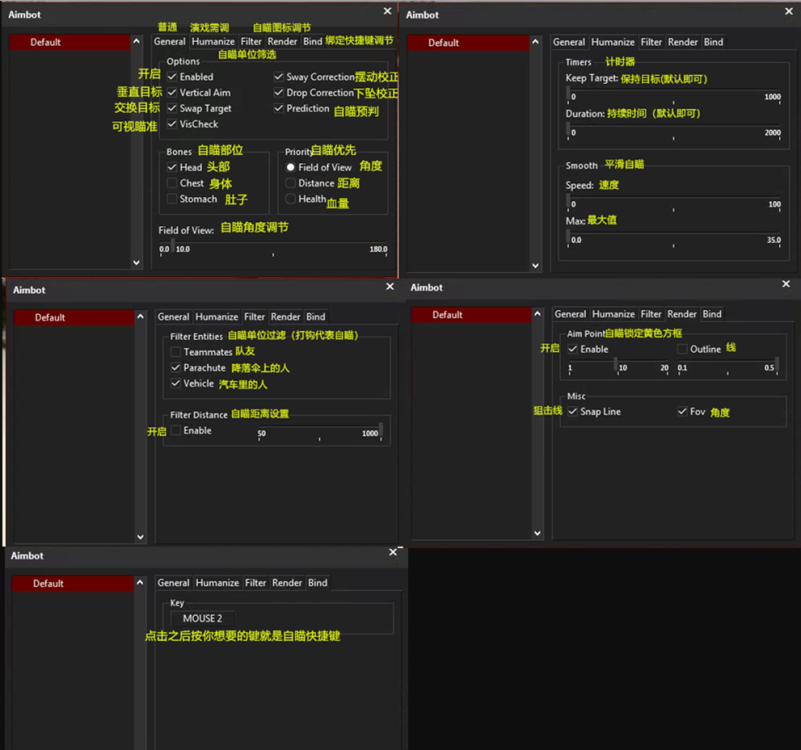Close the Aimbot window with Aim Point options
801x750 pixels.
tap(787, 286)
